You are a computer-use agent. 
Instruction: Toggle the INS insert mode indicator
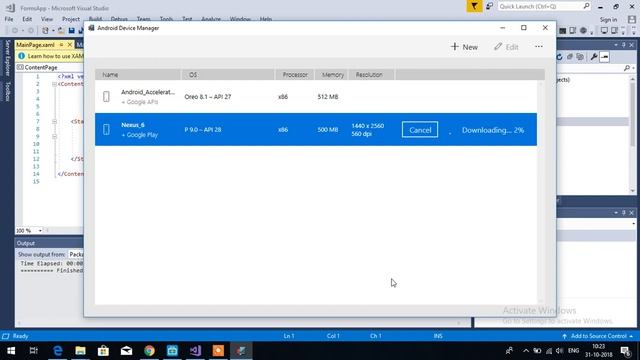(x=438, y=336)
